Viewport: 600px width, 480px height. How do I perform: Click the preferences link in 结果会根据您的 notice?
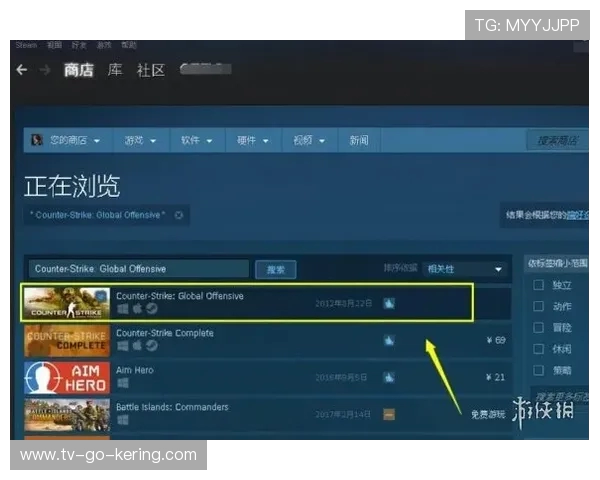point(577,215)
